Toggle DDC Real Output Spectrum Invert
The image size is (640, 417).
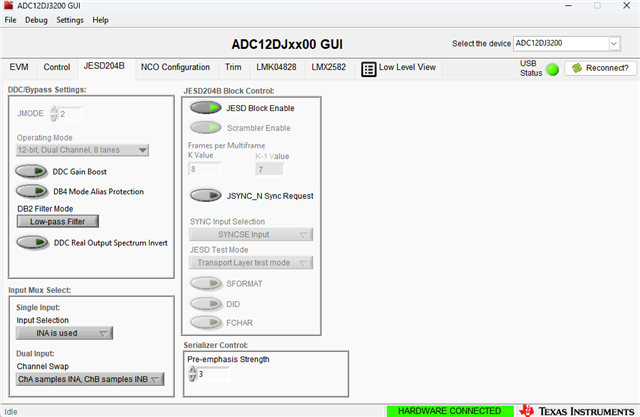[x=32, y=242]
